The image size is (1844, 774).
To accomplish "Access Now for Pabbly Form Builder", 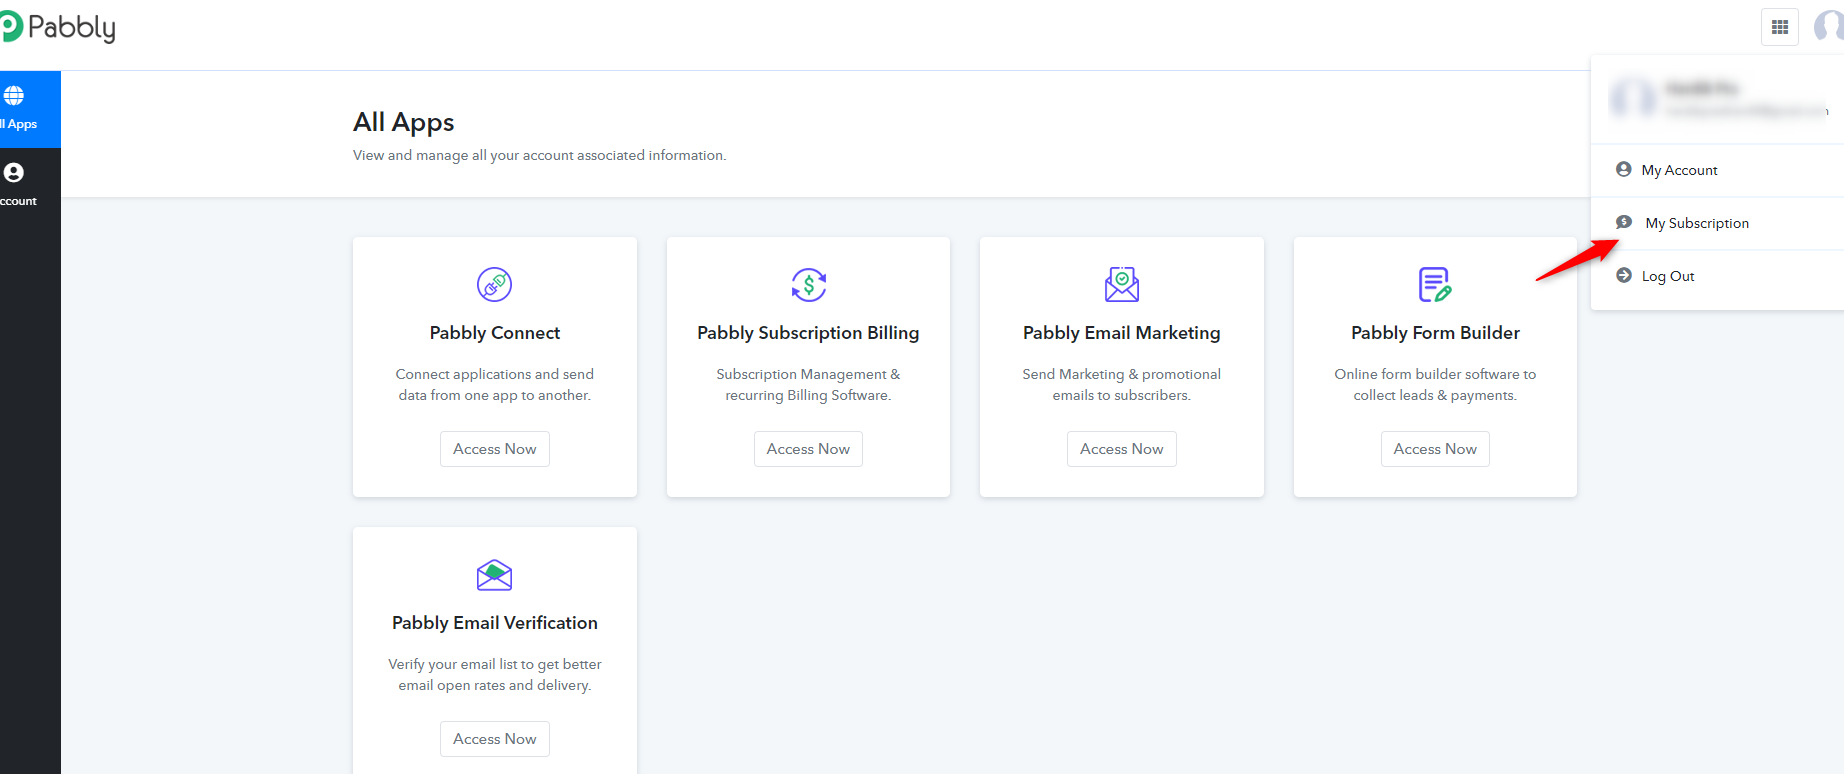I will tap(1435, 449).
